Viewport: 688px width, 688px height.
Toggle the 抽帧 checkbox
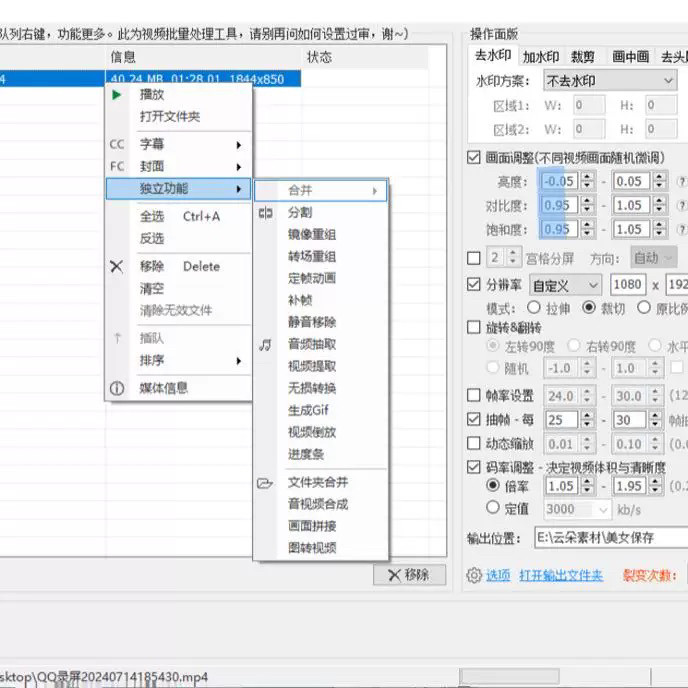point(473,419)
